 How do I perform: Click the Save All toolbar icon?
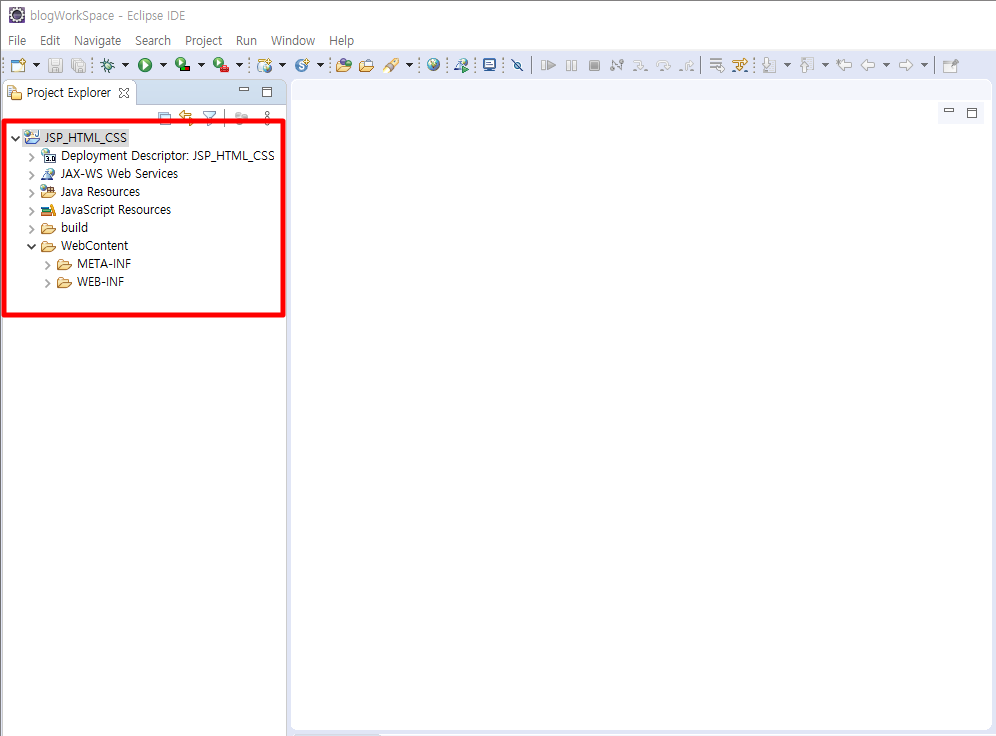(x=78, y=65)
